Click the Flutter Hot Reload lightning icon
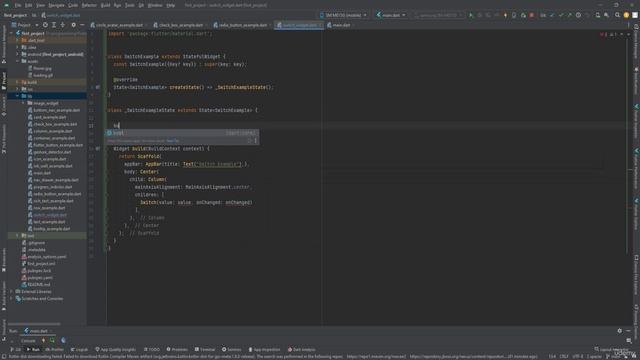The height and width of the screenshot is (360, 640). pos(505,15)
